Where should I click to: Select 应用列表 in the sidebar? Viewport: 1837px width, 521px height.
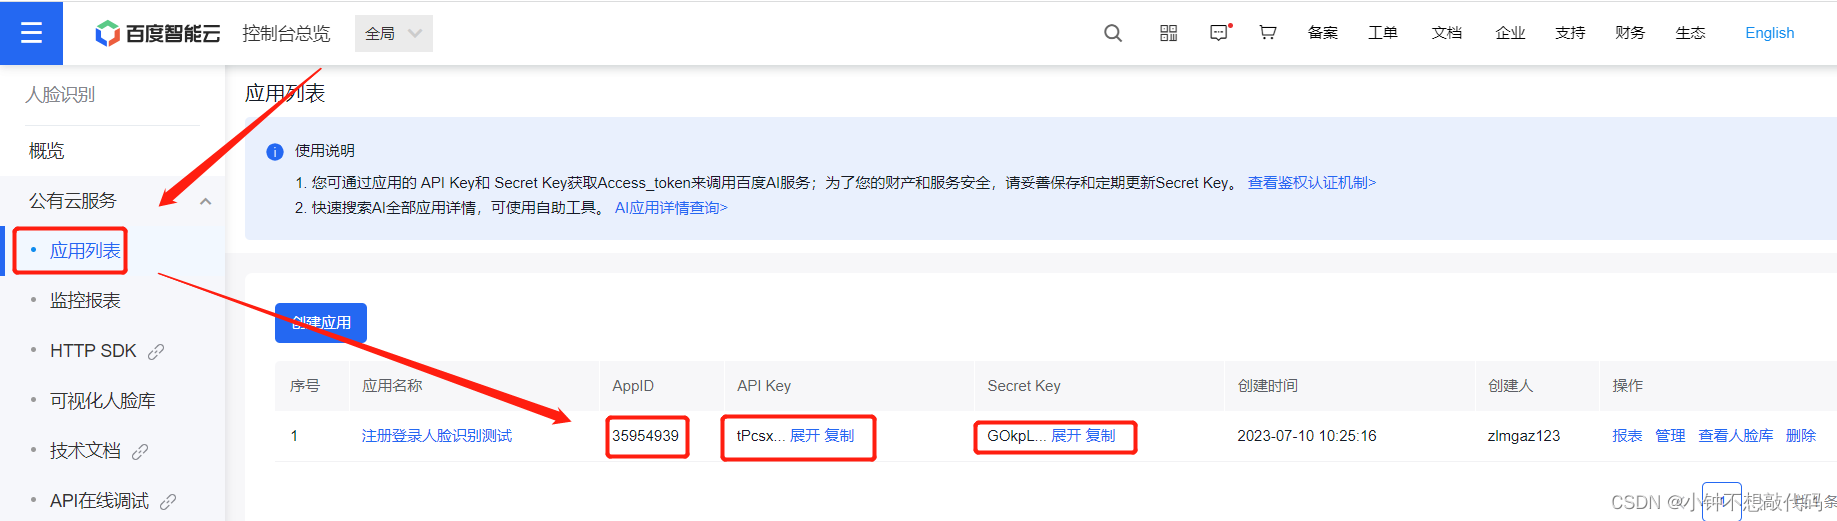[x=85, y=251]
